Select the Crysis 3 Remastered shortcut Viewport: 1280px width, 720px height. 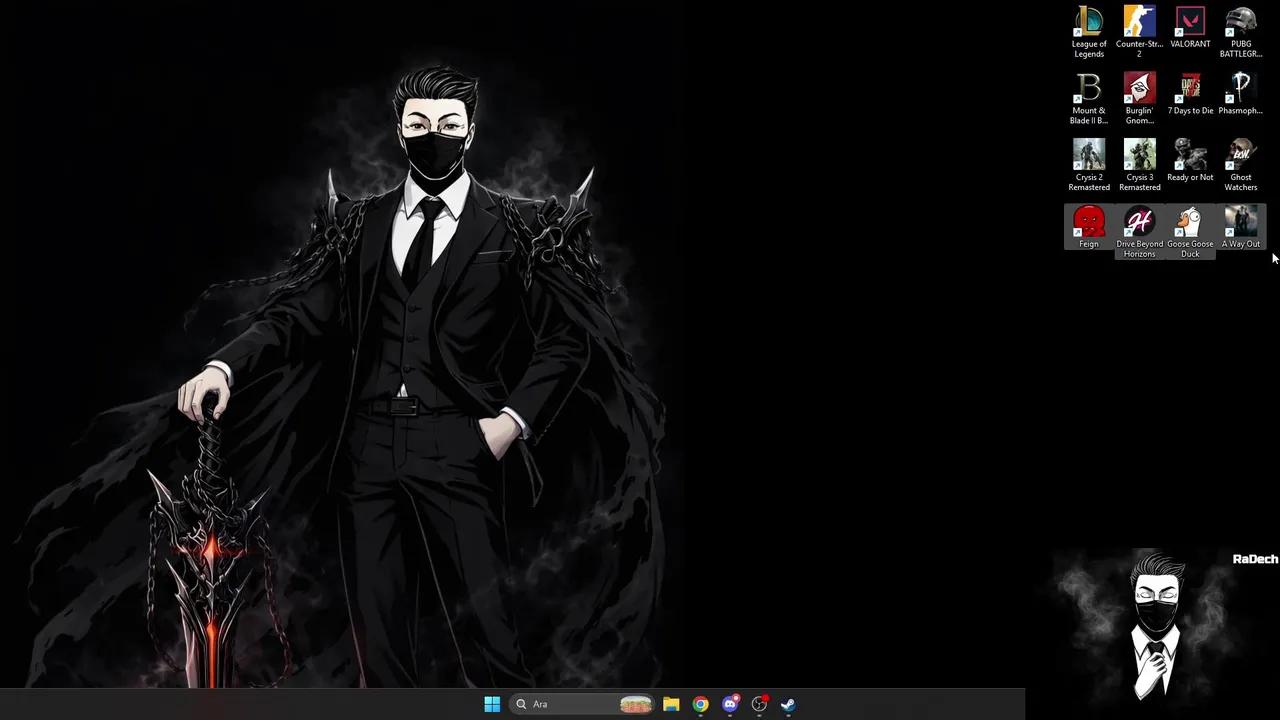pyautogui.click(x=1139, y=166)
